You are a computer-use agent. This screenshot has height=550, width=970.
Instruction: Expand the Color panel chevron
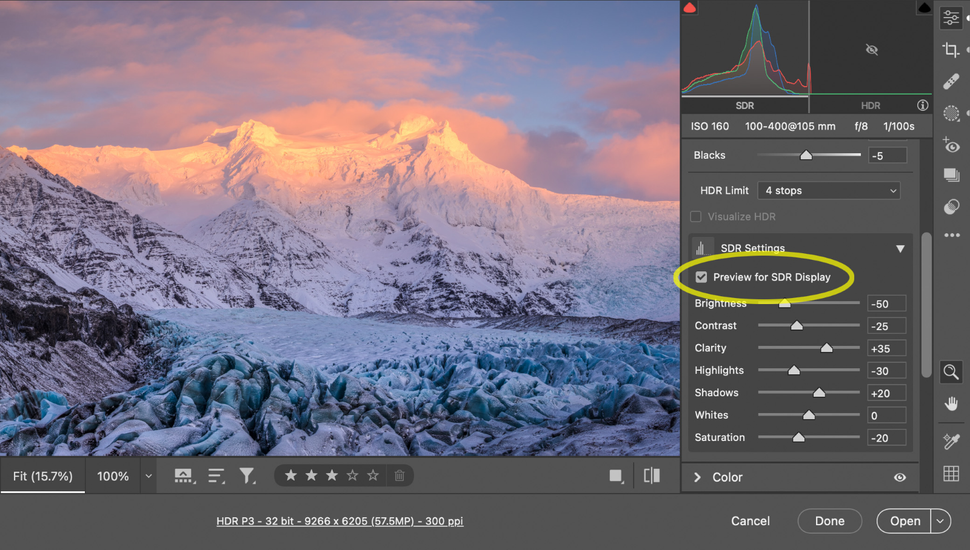point(698,477)
